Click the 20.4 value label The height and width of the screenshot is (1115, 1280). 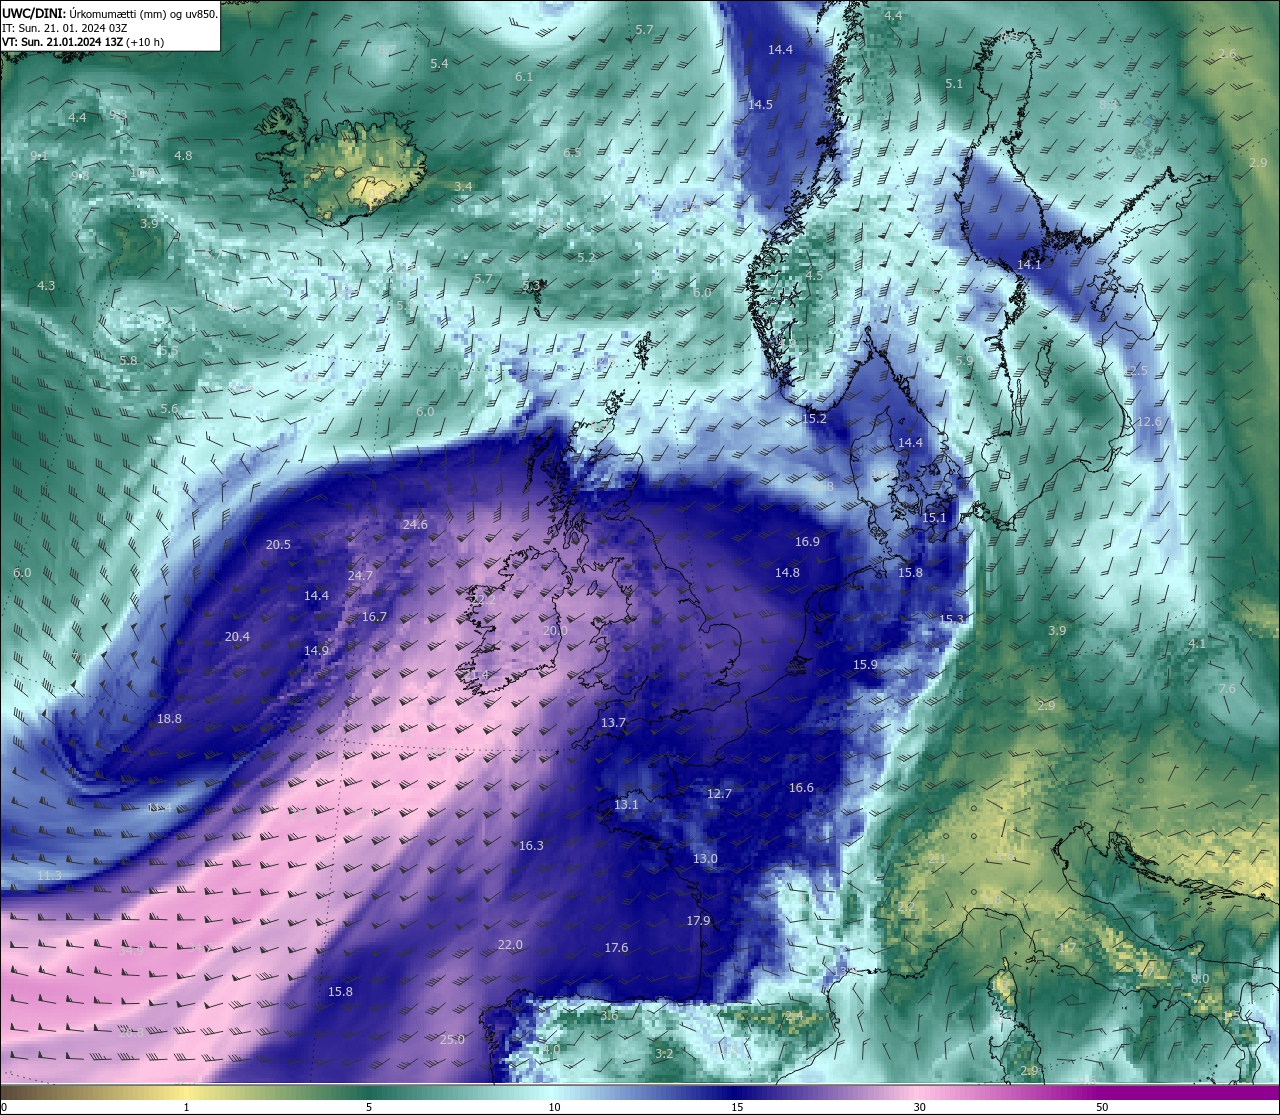[237, 637]
